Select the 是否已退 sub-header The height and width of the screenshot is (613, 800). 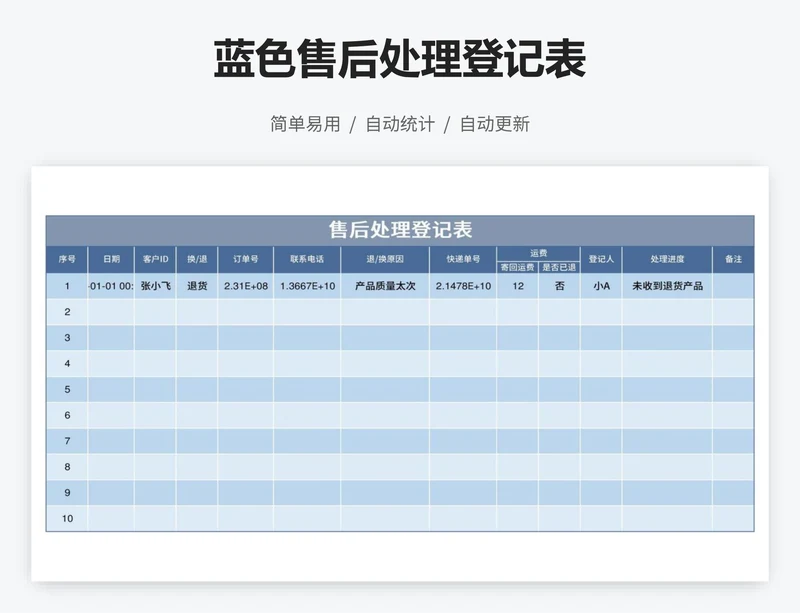coord(559,267)
